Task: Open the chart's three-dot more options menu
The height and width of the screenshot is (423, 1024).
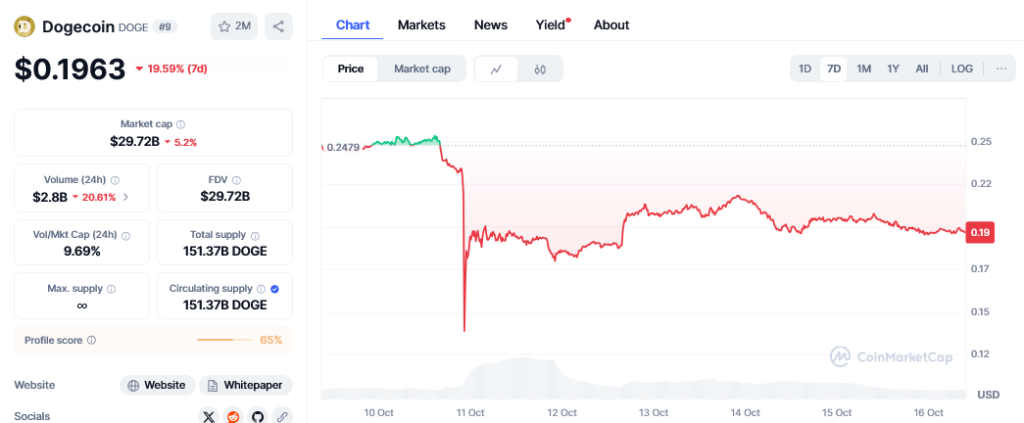Action: click(x=1000, y=69)
